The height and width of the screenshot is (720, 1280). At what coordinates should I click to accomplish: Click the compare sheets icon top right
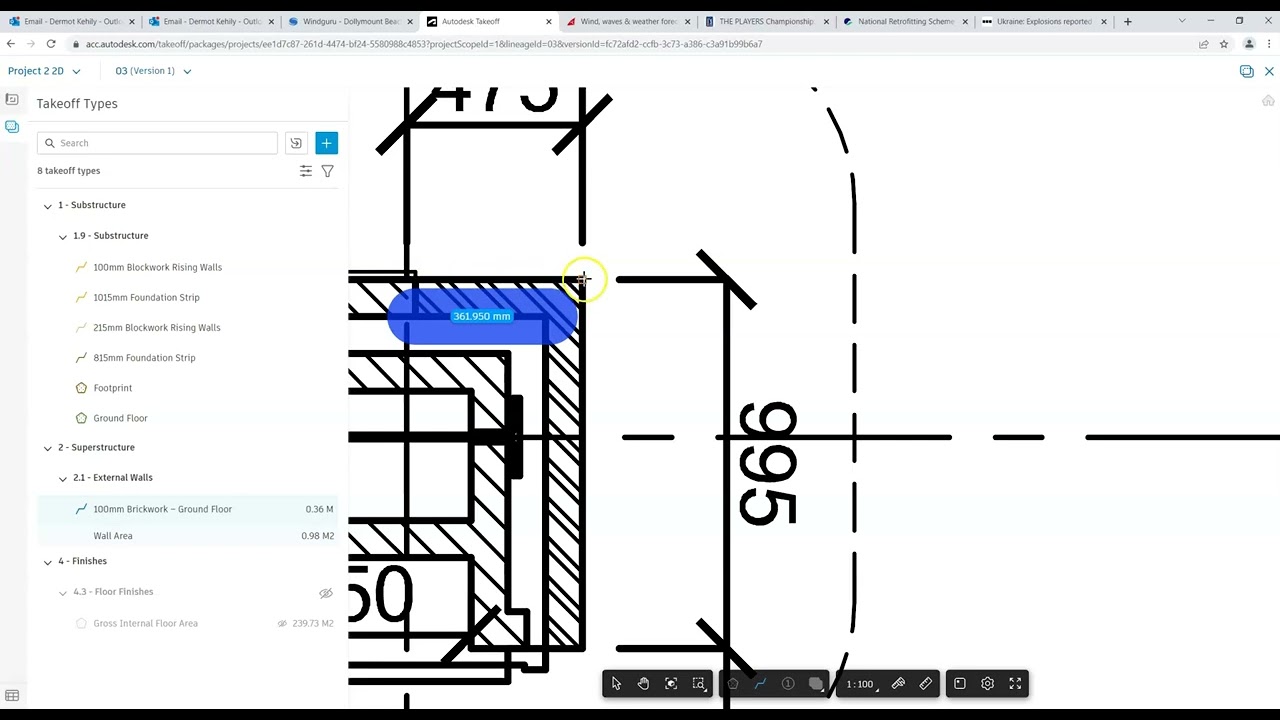[x=1246, y=71]
